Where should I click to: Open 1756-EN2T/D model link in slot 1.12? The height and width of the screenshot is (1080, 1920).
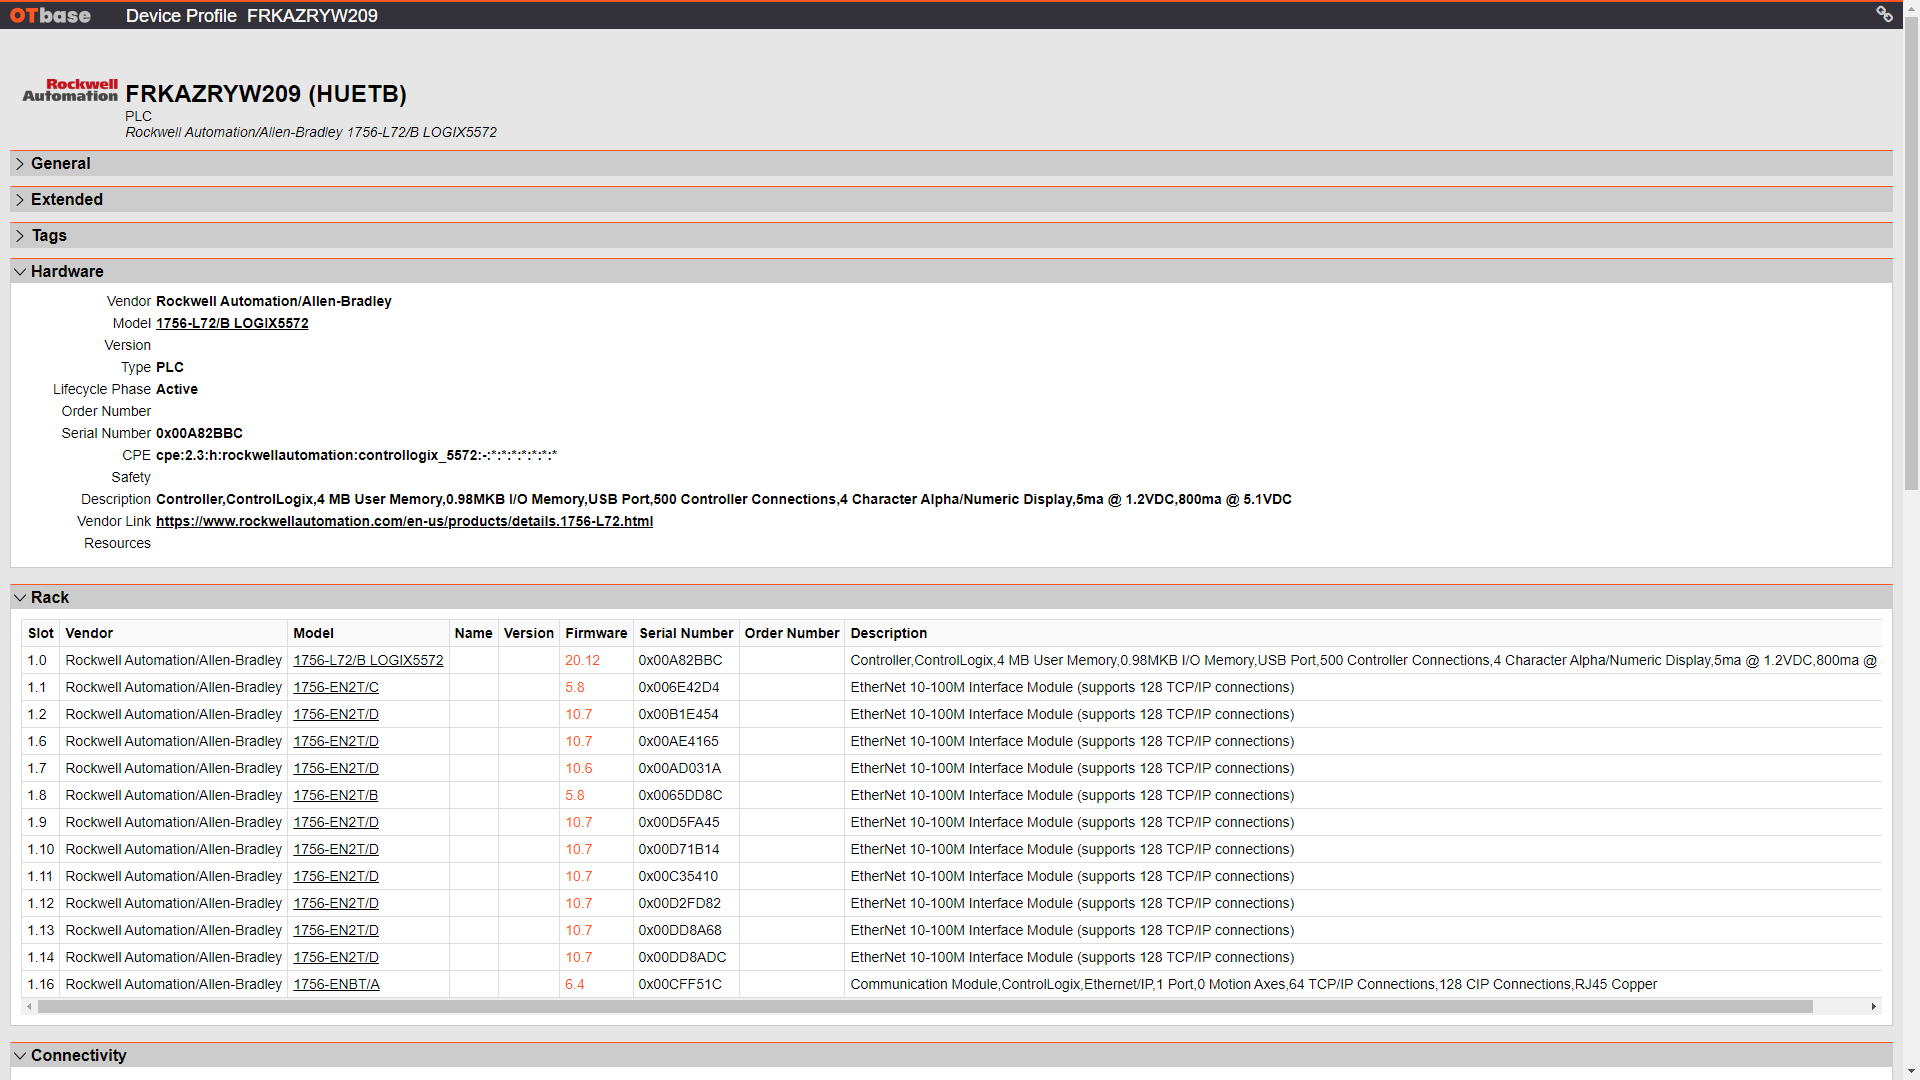[336, 903]
